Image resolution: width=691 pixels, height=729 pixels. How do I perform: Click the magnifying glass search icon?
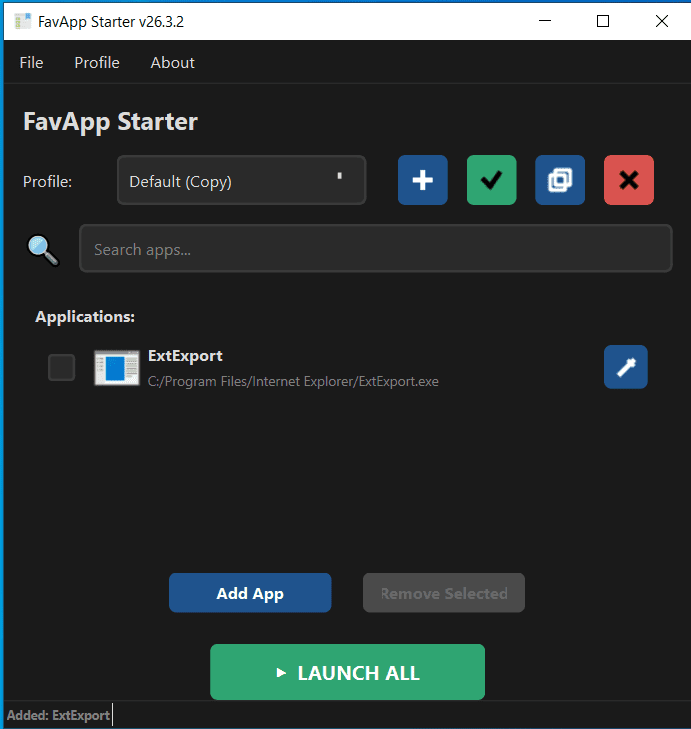(x=43, y=250)
